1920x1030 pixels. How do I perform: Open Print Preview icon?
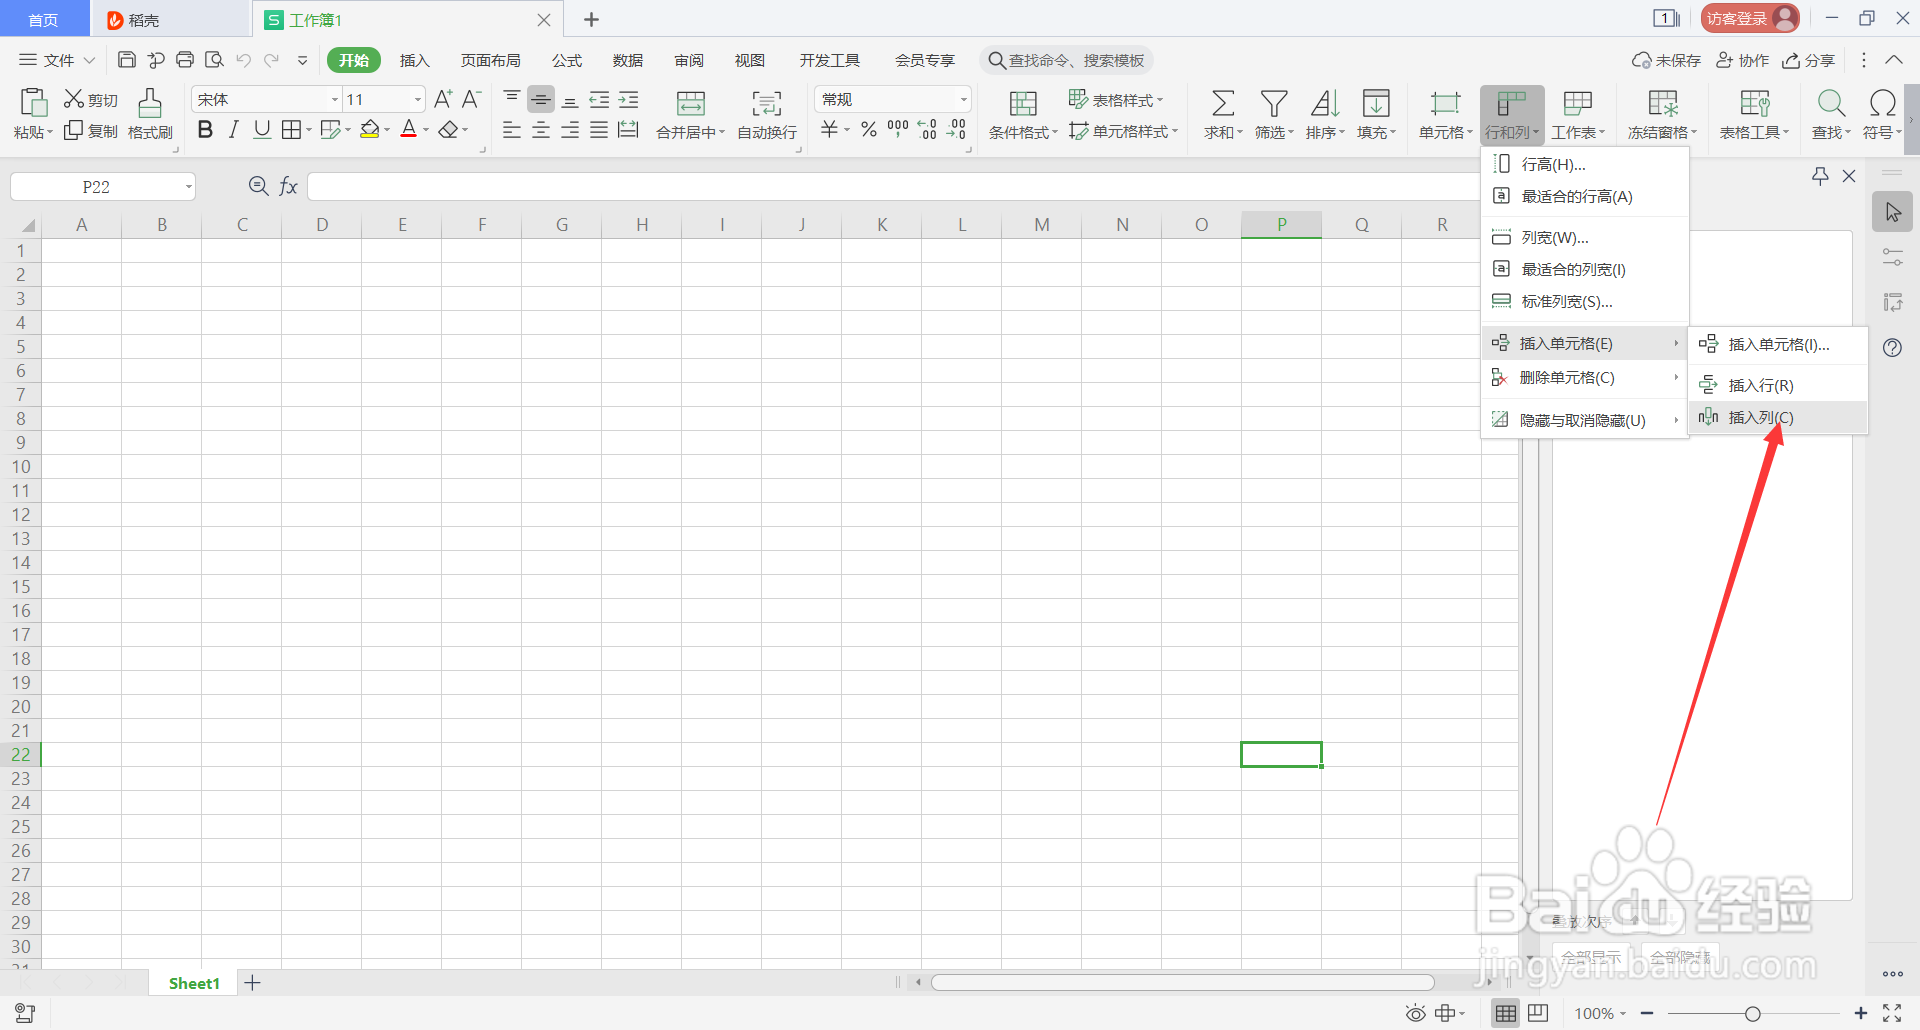pyautogui.click(x=214, y=60)
